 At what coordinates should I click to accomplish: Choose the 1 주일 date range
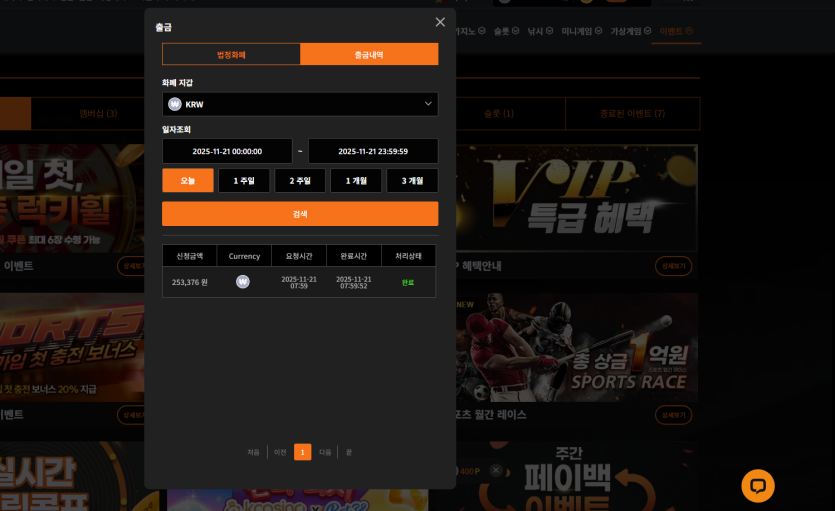[244, 181]
